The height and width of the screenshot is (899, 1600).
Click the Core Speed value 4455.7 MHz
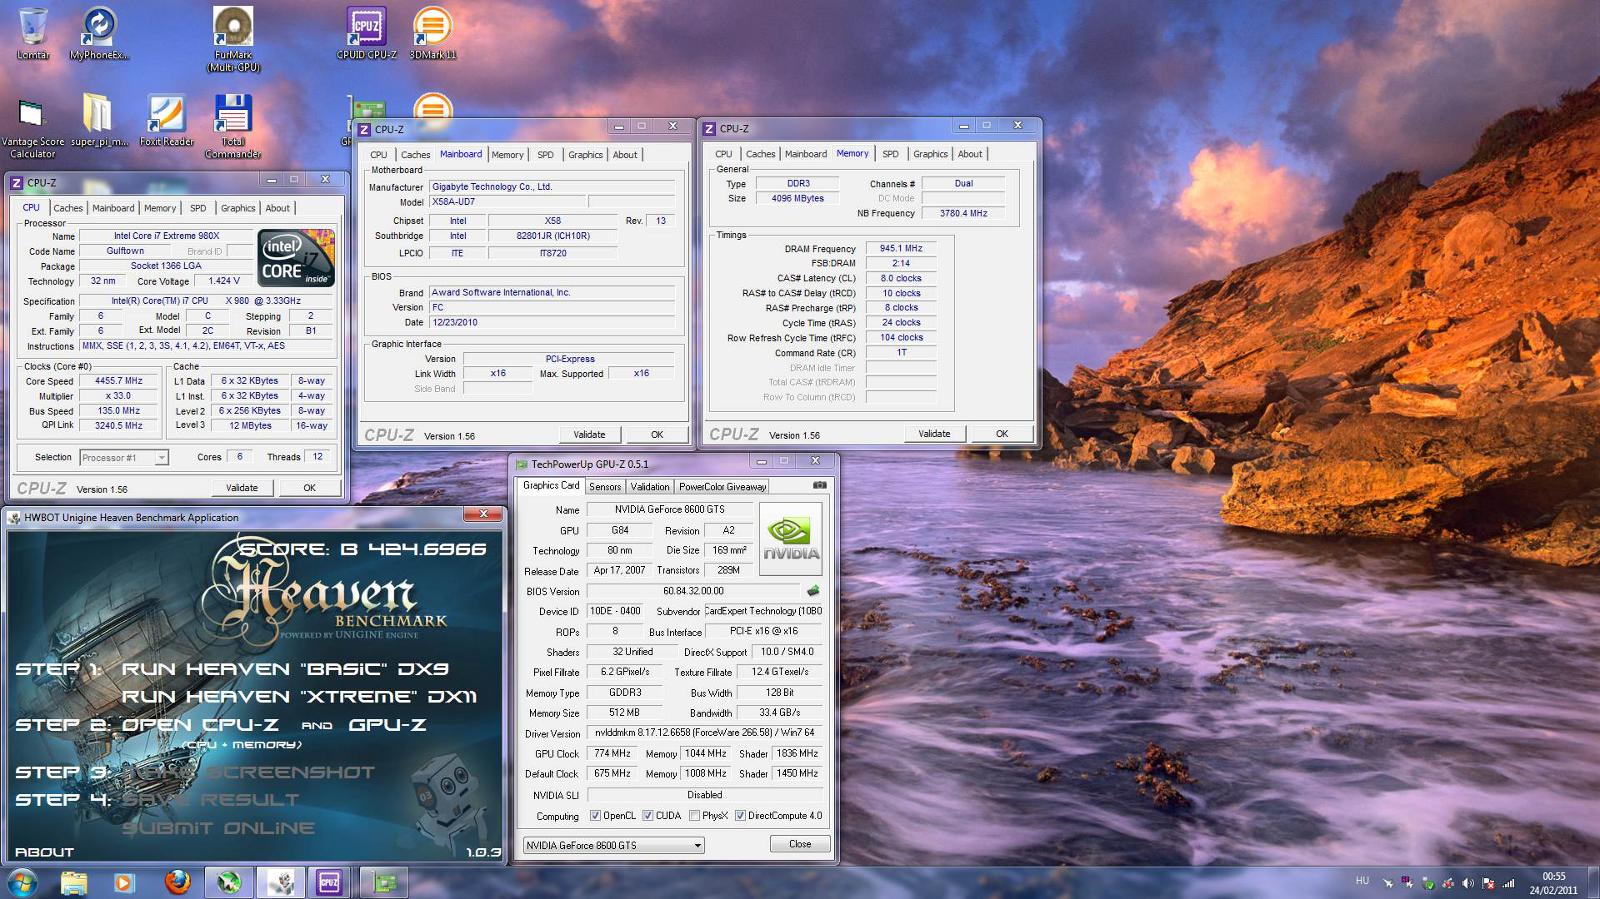click(119, 381)
